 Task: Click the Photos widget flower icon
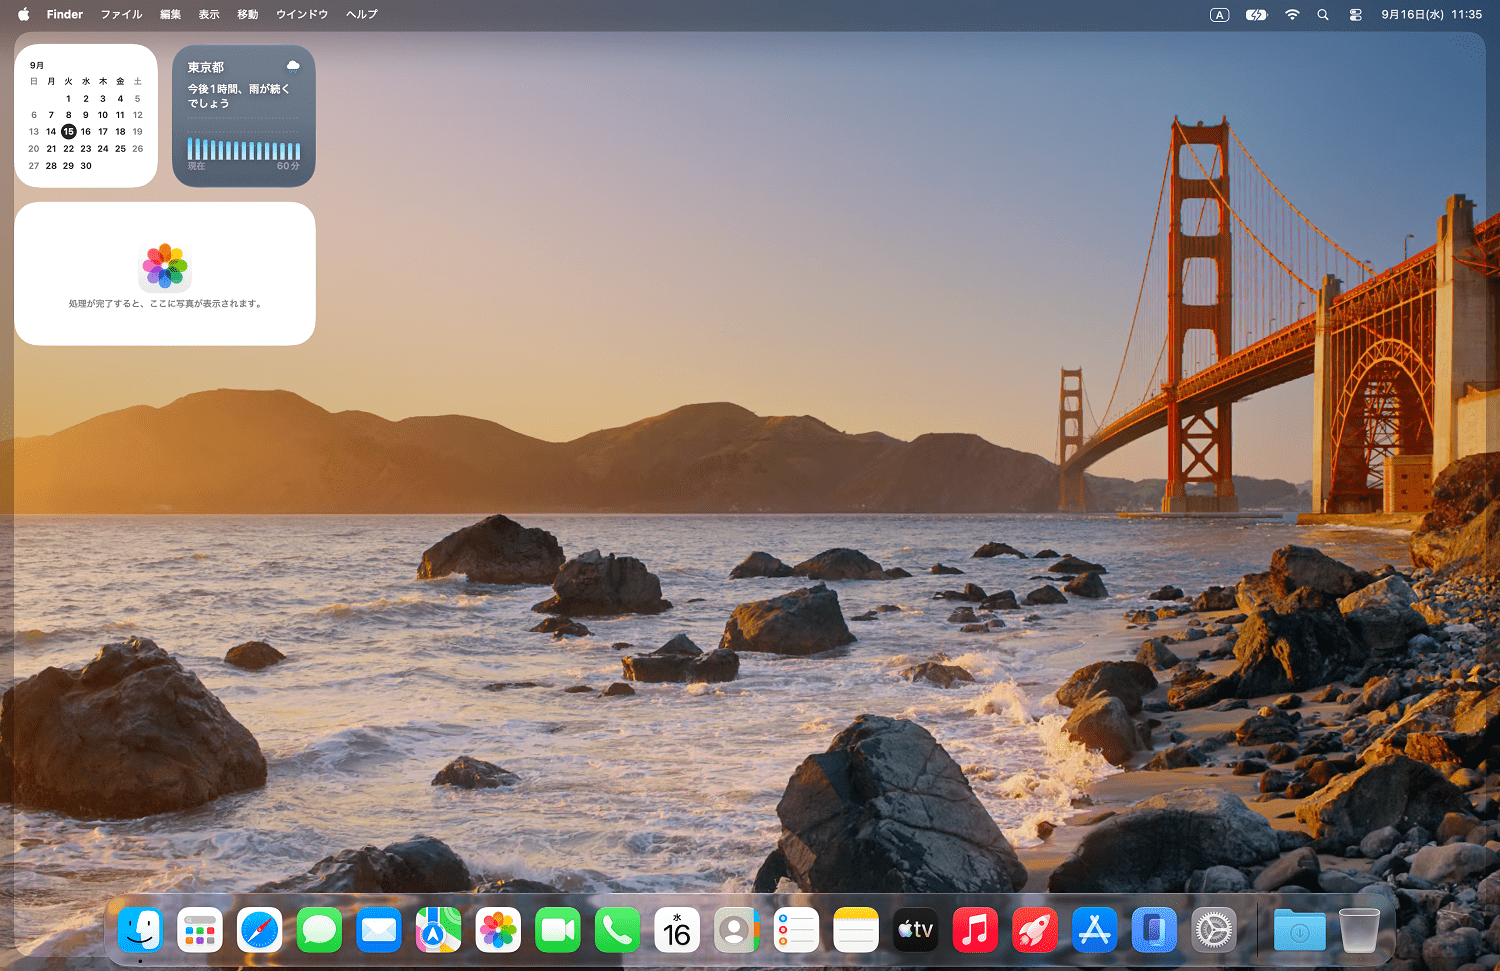click(165, 266)
